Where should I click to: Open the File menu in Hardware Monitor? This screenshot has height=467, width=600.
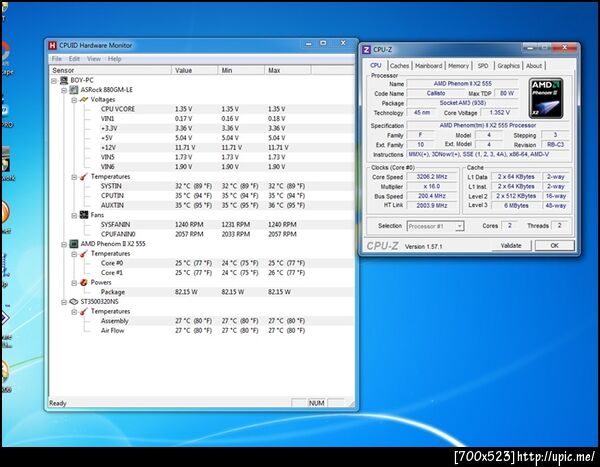point(57,59)
